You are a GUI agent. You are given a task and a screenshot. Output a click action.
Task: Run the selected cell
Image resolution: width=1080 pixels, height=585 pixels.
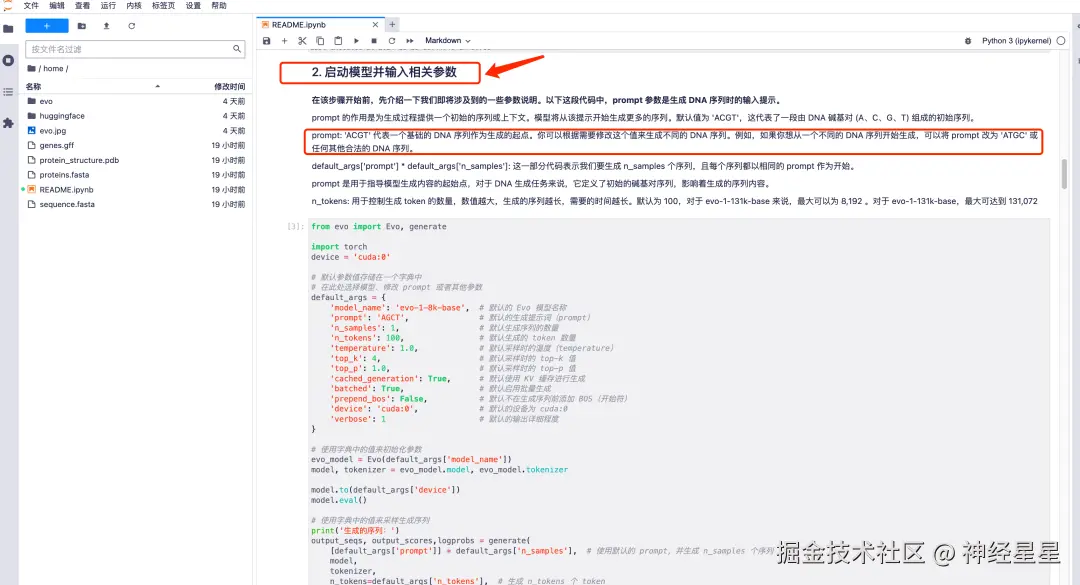(356, 41)
